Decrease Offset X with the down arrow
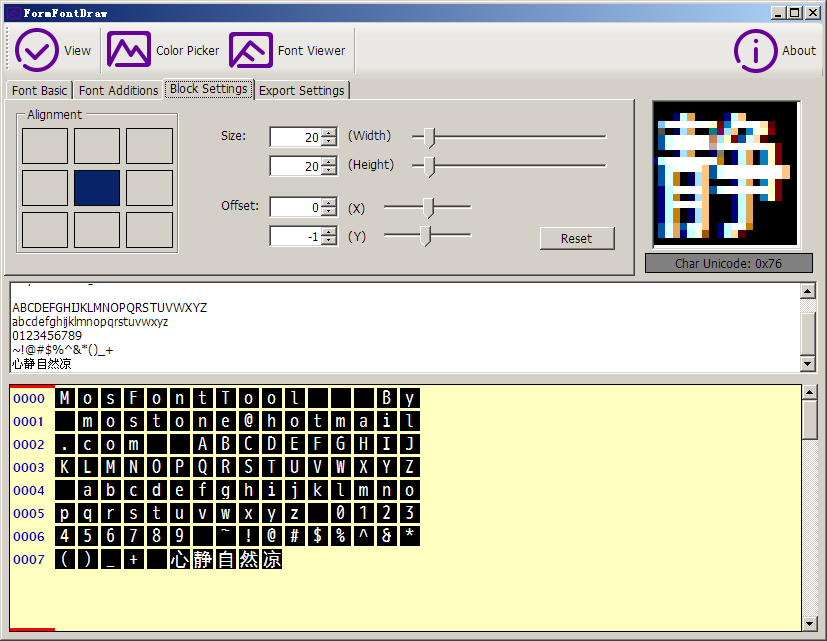 point(329,212)
